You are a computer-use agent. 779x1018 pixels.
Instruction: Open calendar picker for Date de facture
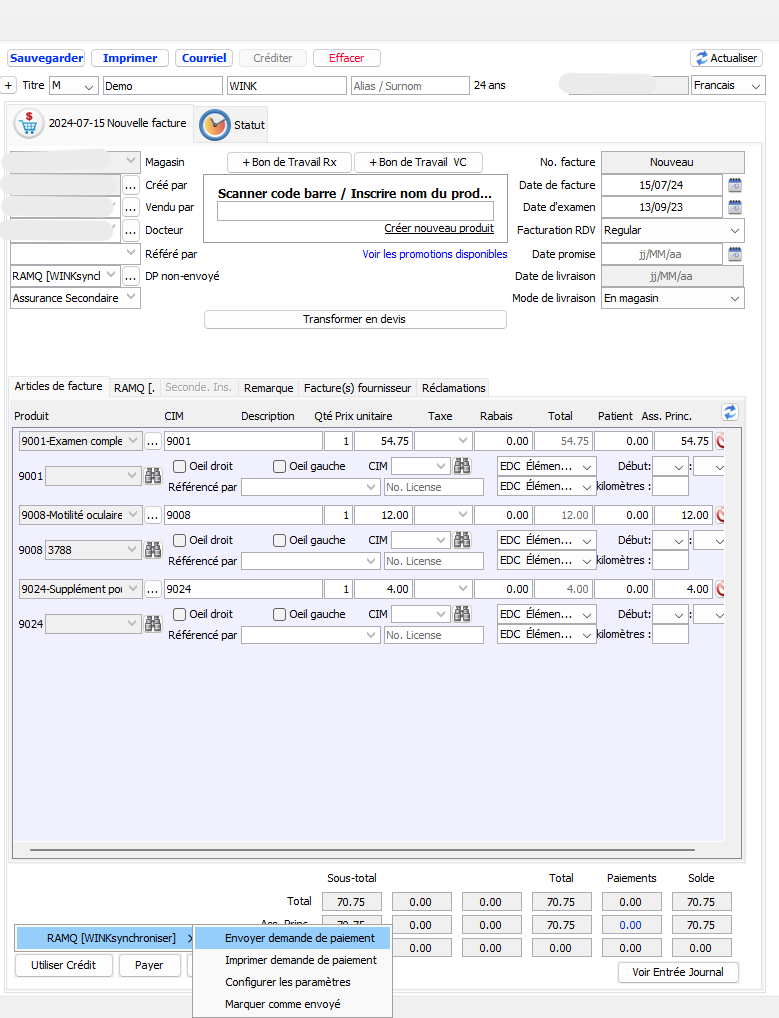(735, 185)
